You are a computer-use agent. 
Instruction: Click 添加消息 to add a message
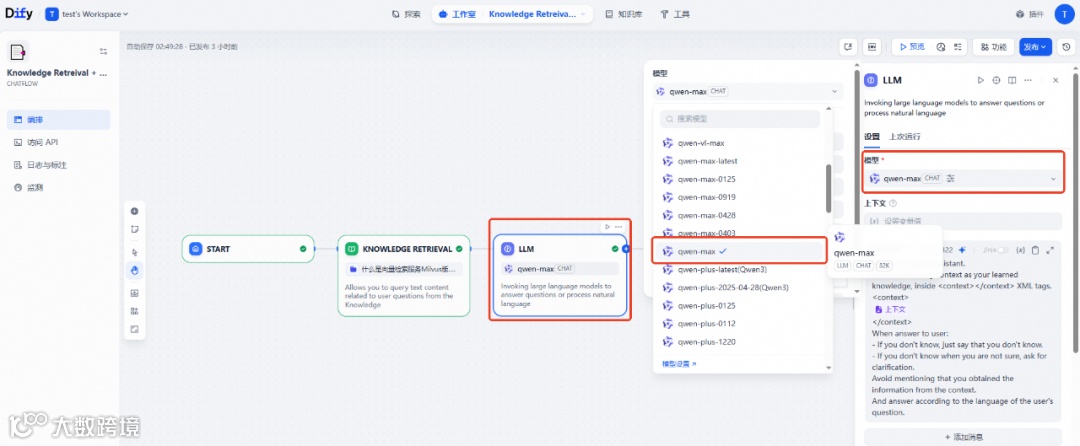963,437
